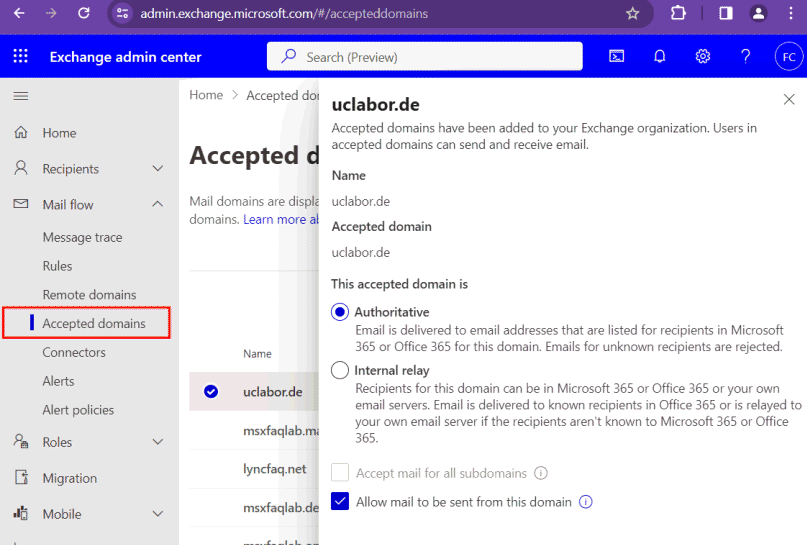Select the Authoritative radio button

click(340, 312)
